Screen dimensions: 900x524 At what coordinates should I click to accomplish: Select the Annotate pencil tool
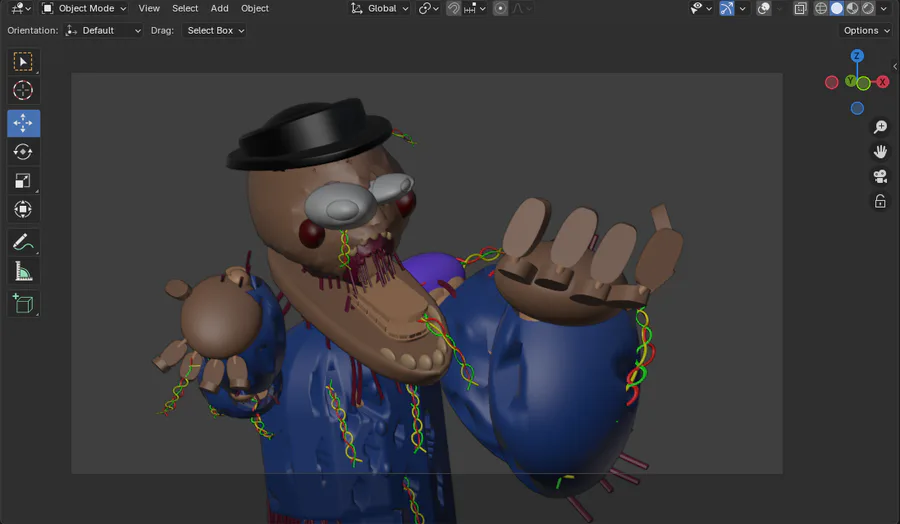[x=23, y=242]
